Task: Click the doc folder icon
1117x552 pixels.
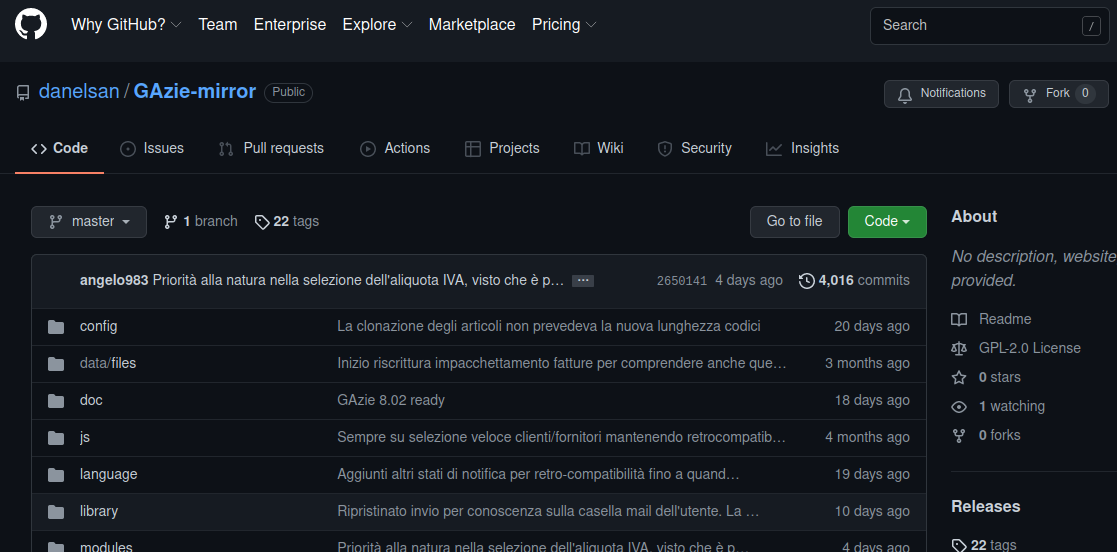Action: pos(56,400)
